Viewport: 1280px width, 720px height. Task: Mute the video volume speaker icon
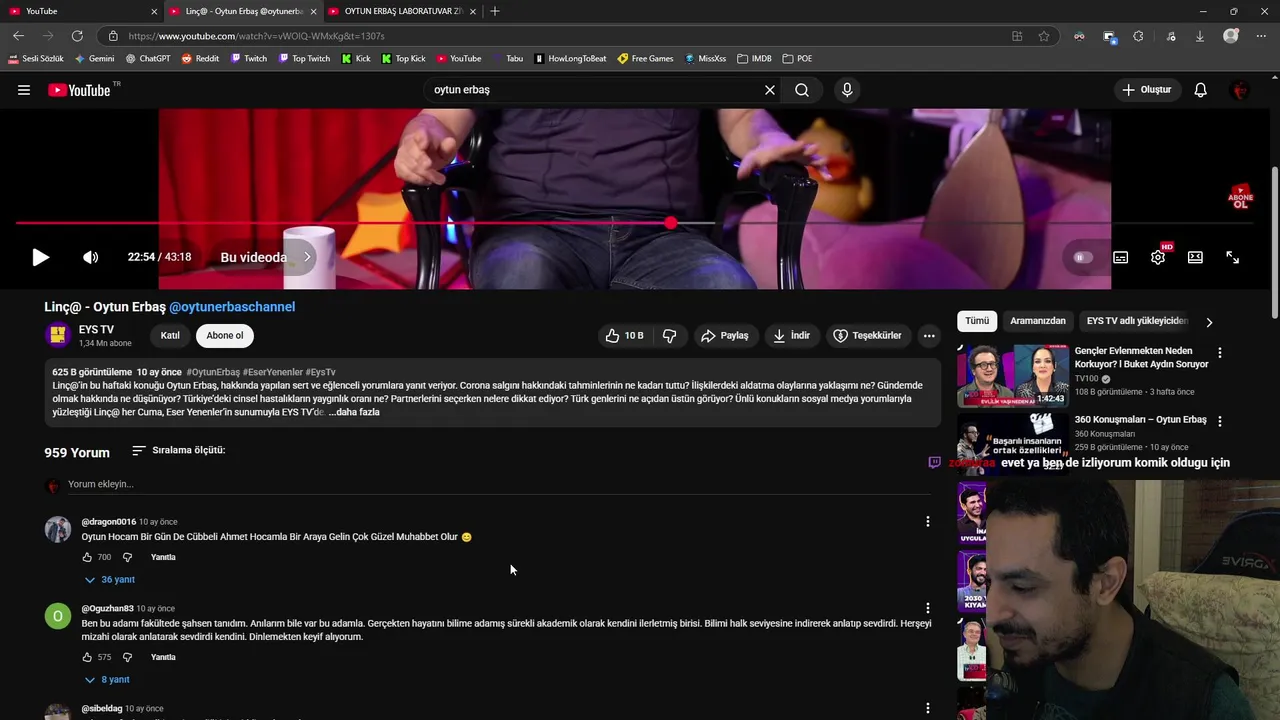[x=90, y=257]
